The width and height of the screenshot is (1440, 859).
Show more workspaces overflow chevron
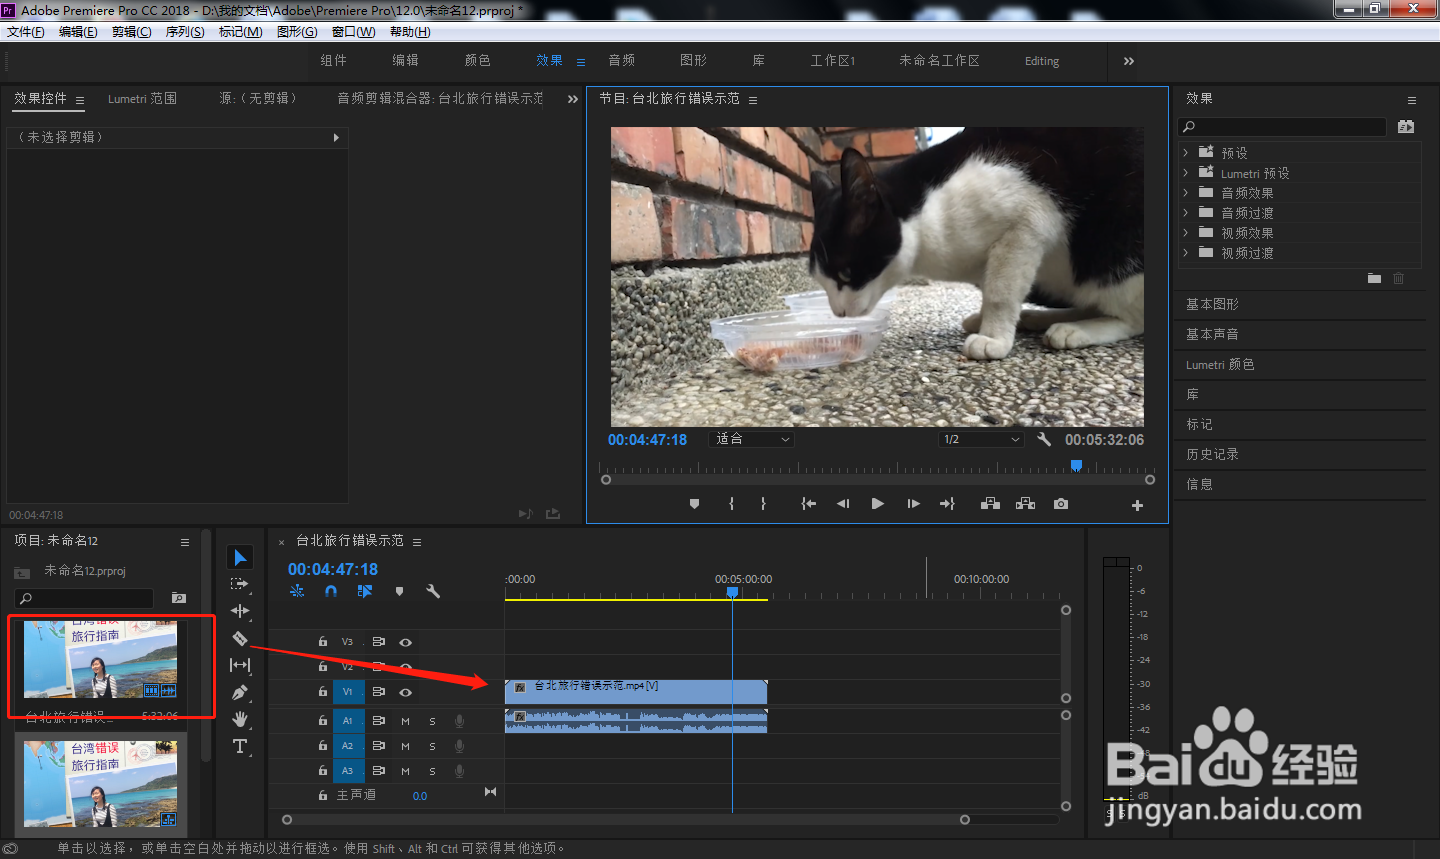[1128, 61]
